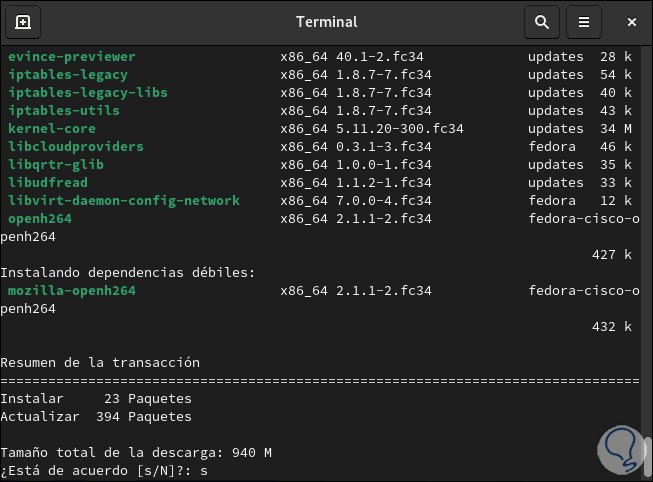Click the libcloudproviders package name

[75, 147]
